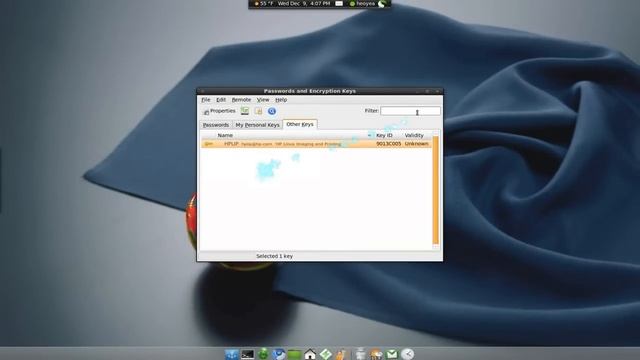Click the Unknown validity value

click(x=416, y=144)
